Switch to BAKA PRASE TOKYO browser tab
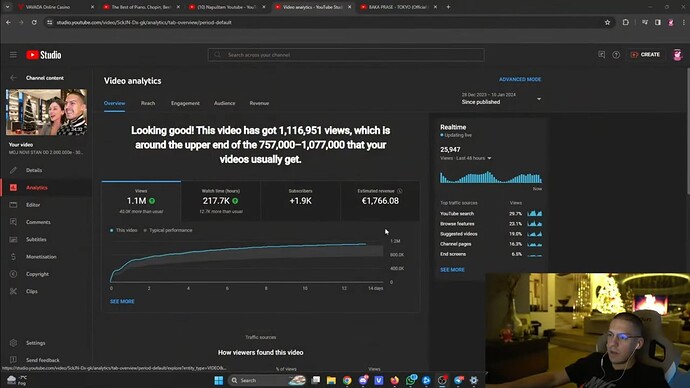690x388 pixels. coord(398,7)
